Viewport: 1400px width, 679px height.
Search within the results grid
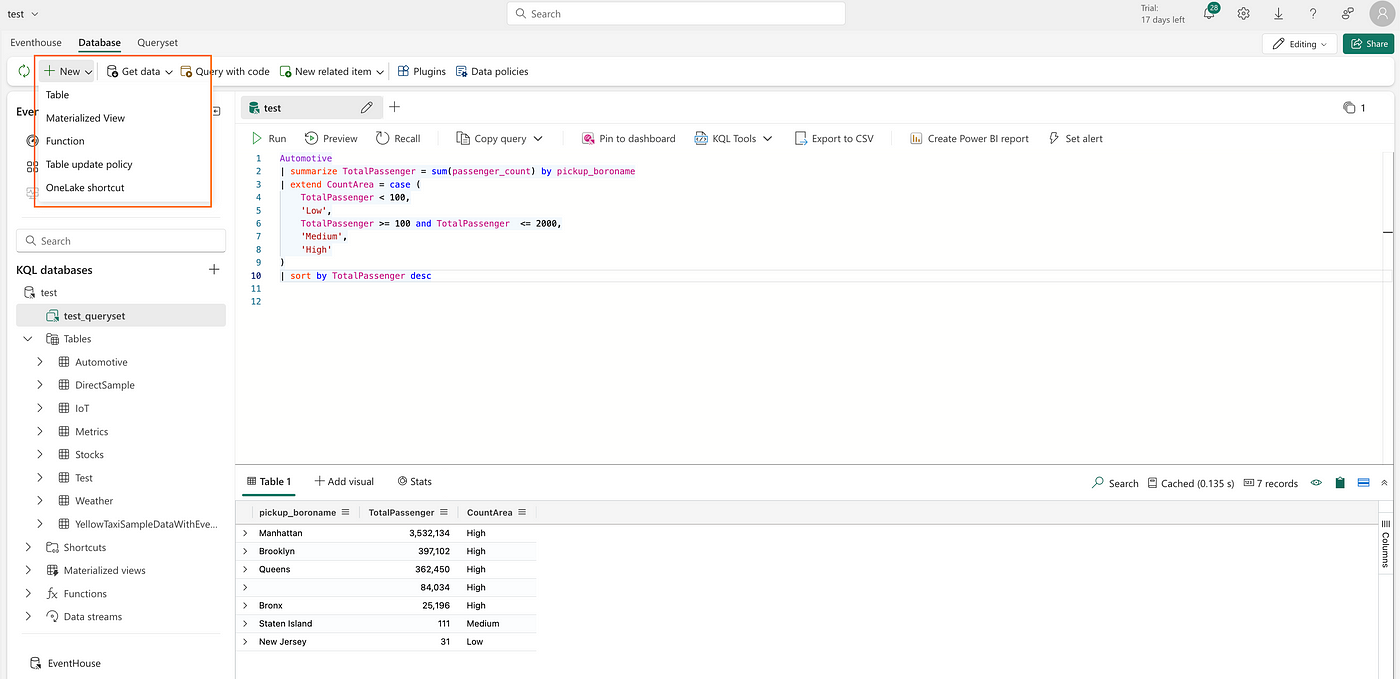coord(1115,483)
